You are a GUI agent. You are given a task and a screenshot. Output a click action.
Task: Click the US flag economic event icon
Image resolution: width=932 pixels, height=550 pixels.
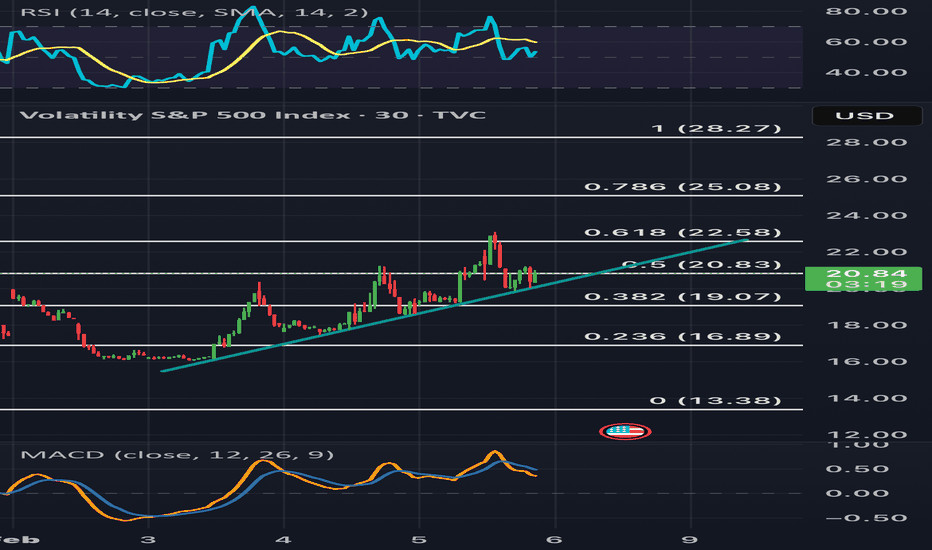point(625,431)
